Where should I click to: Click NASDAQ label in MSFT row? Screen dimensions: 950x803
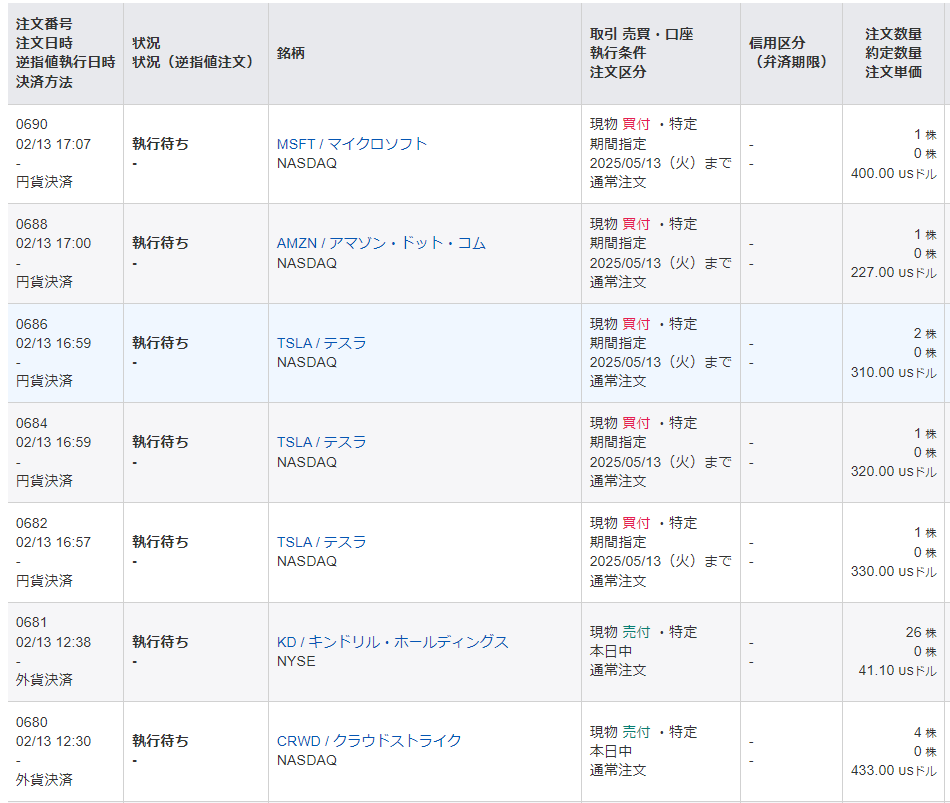(x=307, y=164)
